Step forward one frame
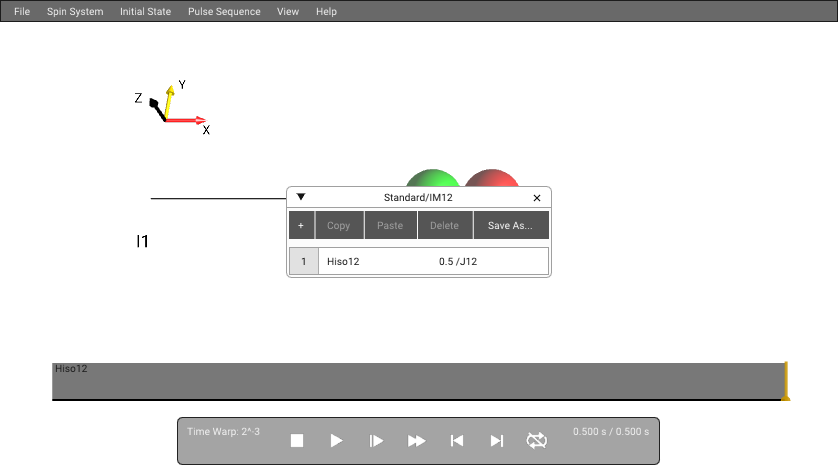The width and height of the screenshot is (838, 465). [376, 441]
